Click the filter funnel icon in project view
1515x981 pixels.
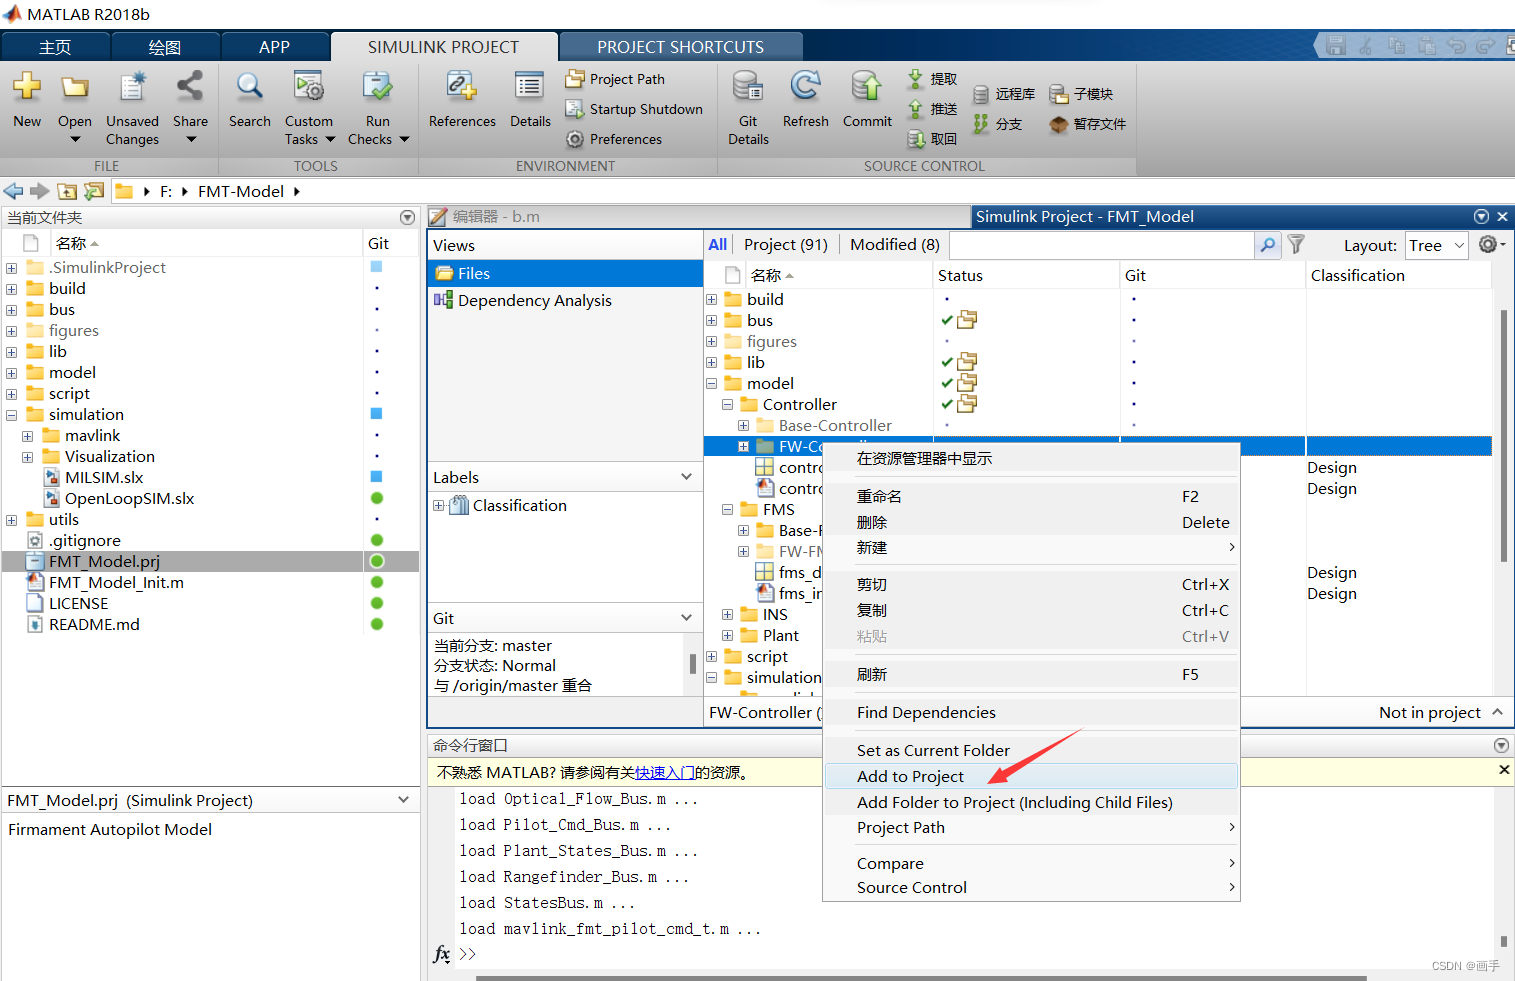click(1296, 244)
